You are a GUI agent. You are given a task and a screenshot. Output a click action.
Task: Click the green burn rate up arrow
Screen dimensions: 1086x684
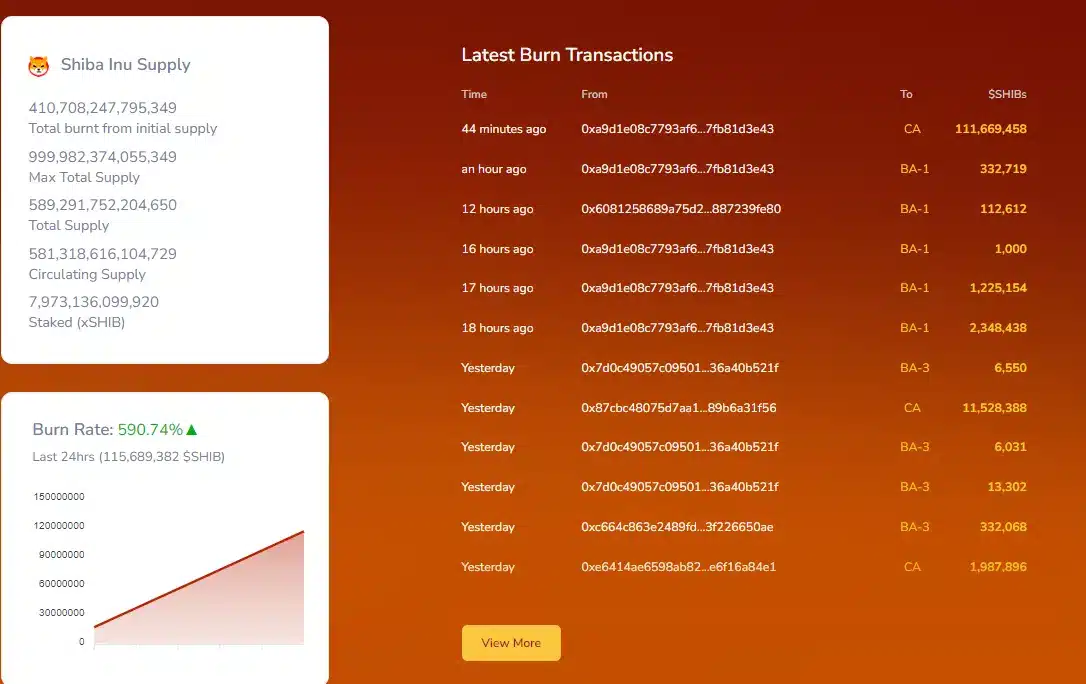click(x=192, y=430)
